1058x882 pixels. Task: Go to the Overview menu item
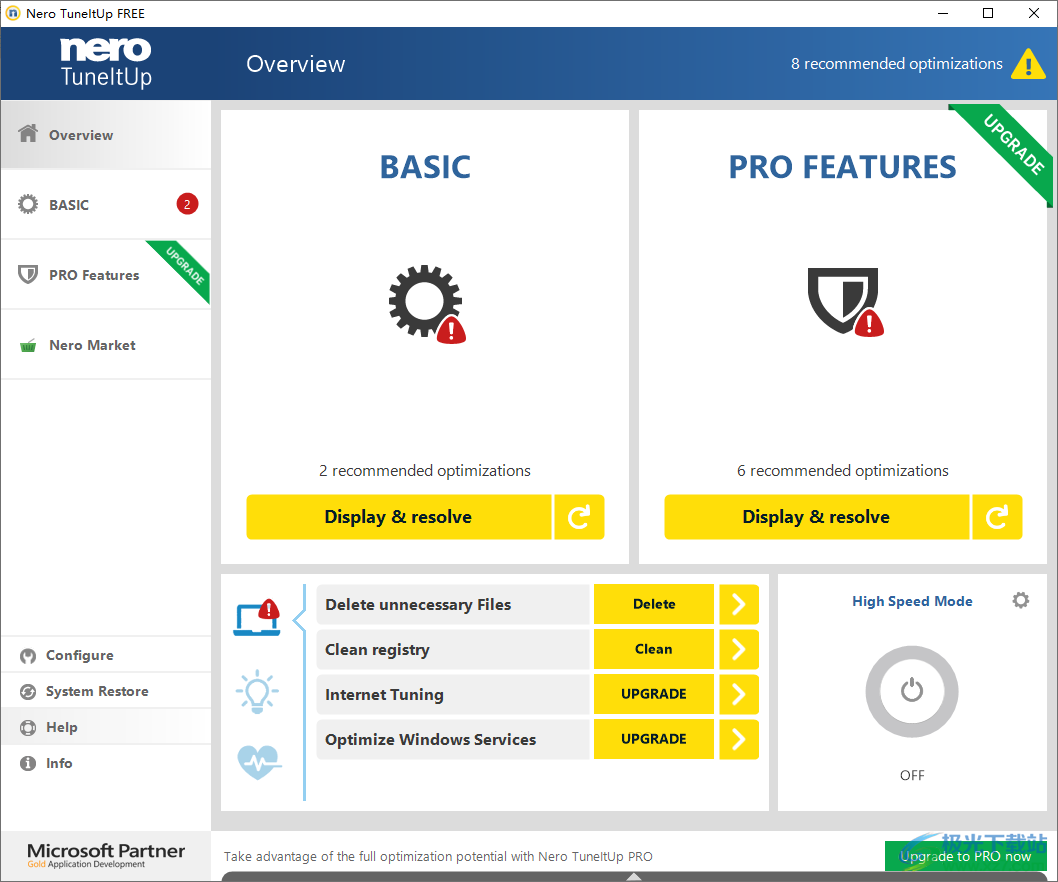click(106, 134)
